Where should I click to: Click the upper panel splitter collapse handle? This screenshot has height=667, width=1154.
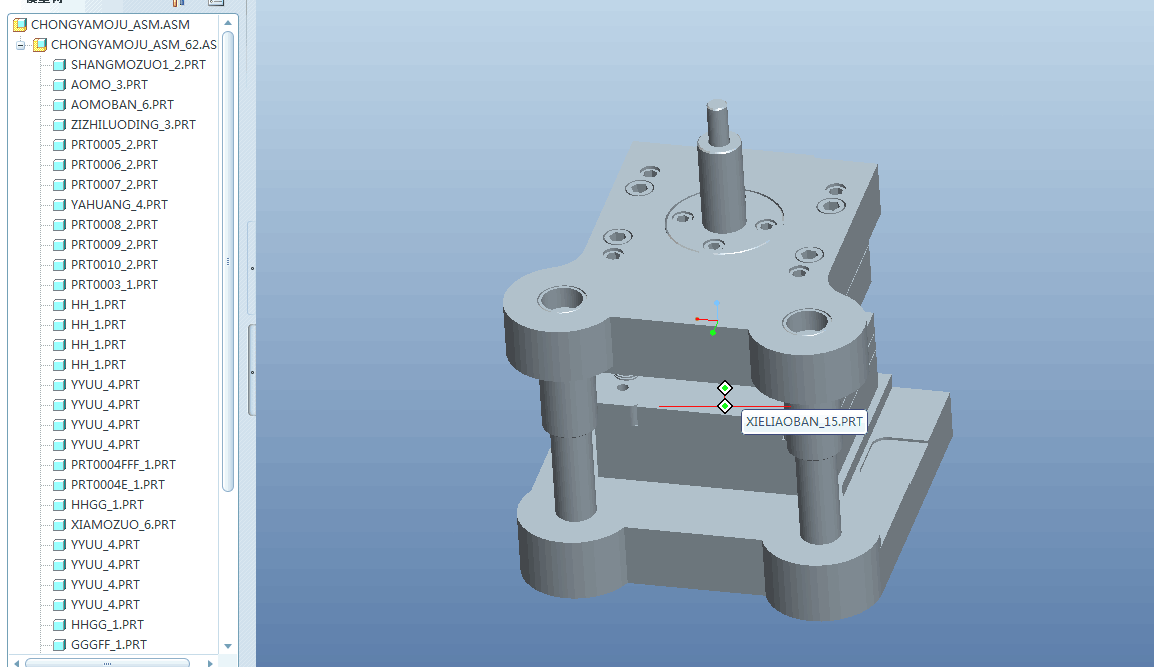coord(252,268)
